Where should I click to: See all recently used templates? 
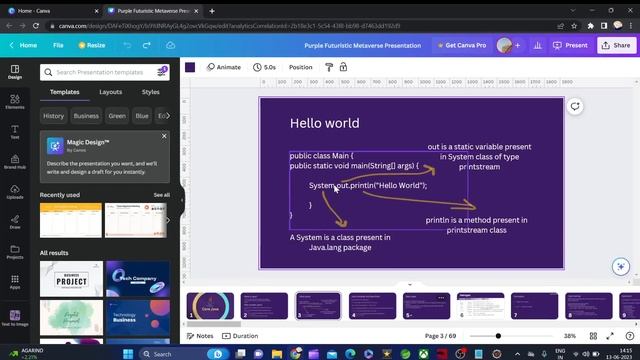point(162,195)
